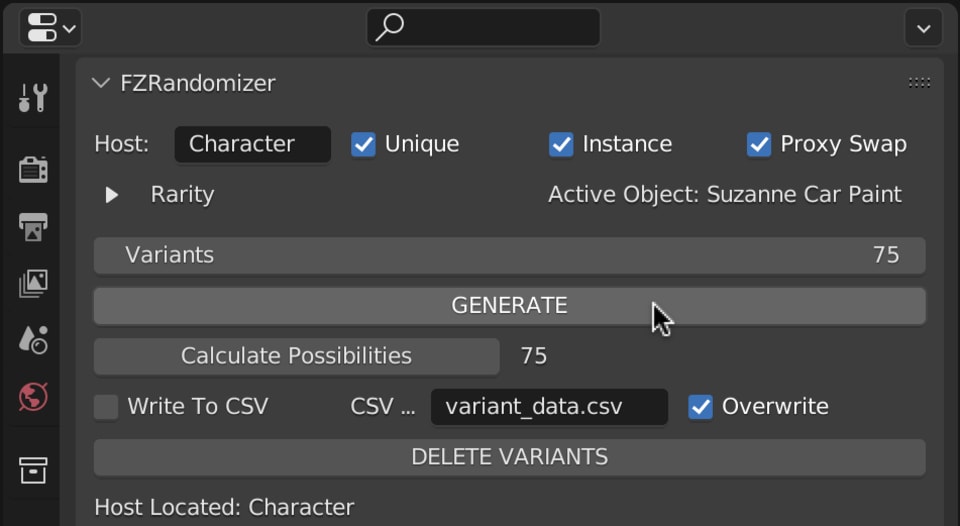Open Collection properties tab
This screenshot has width=960, height=526.
[x=33, y=469]
